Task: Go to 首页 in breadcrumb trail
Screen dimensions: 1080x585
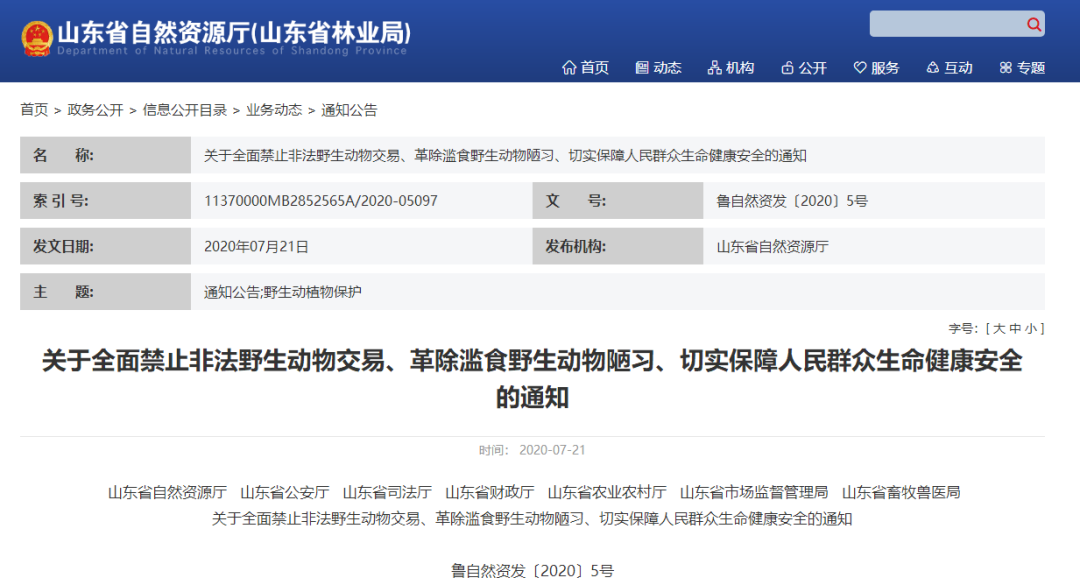Action: tap(34, 110)
